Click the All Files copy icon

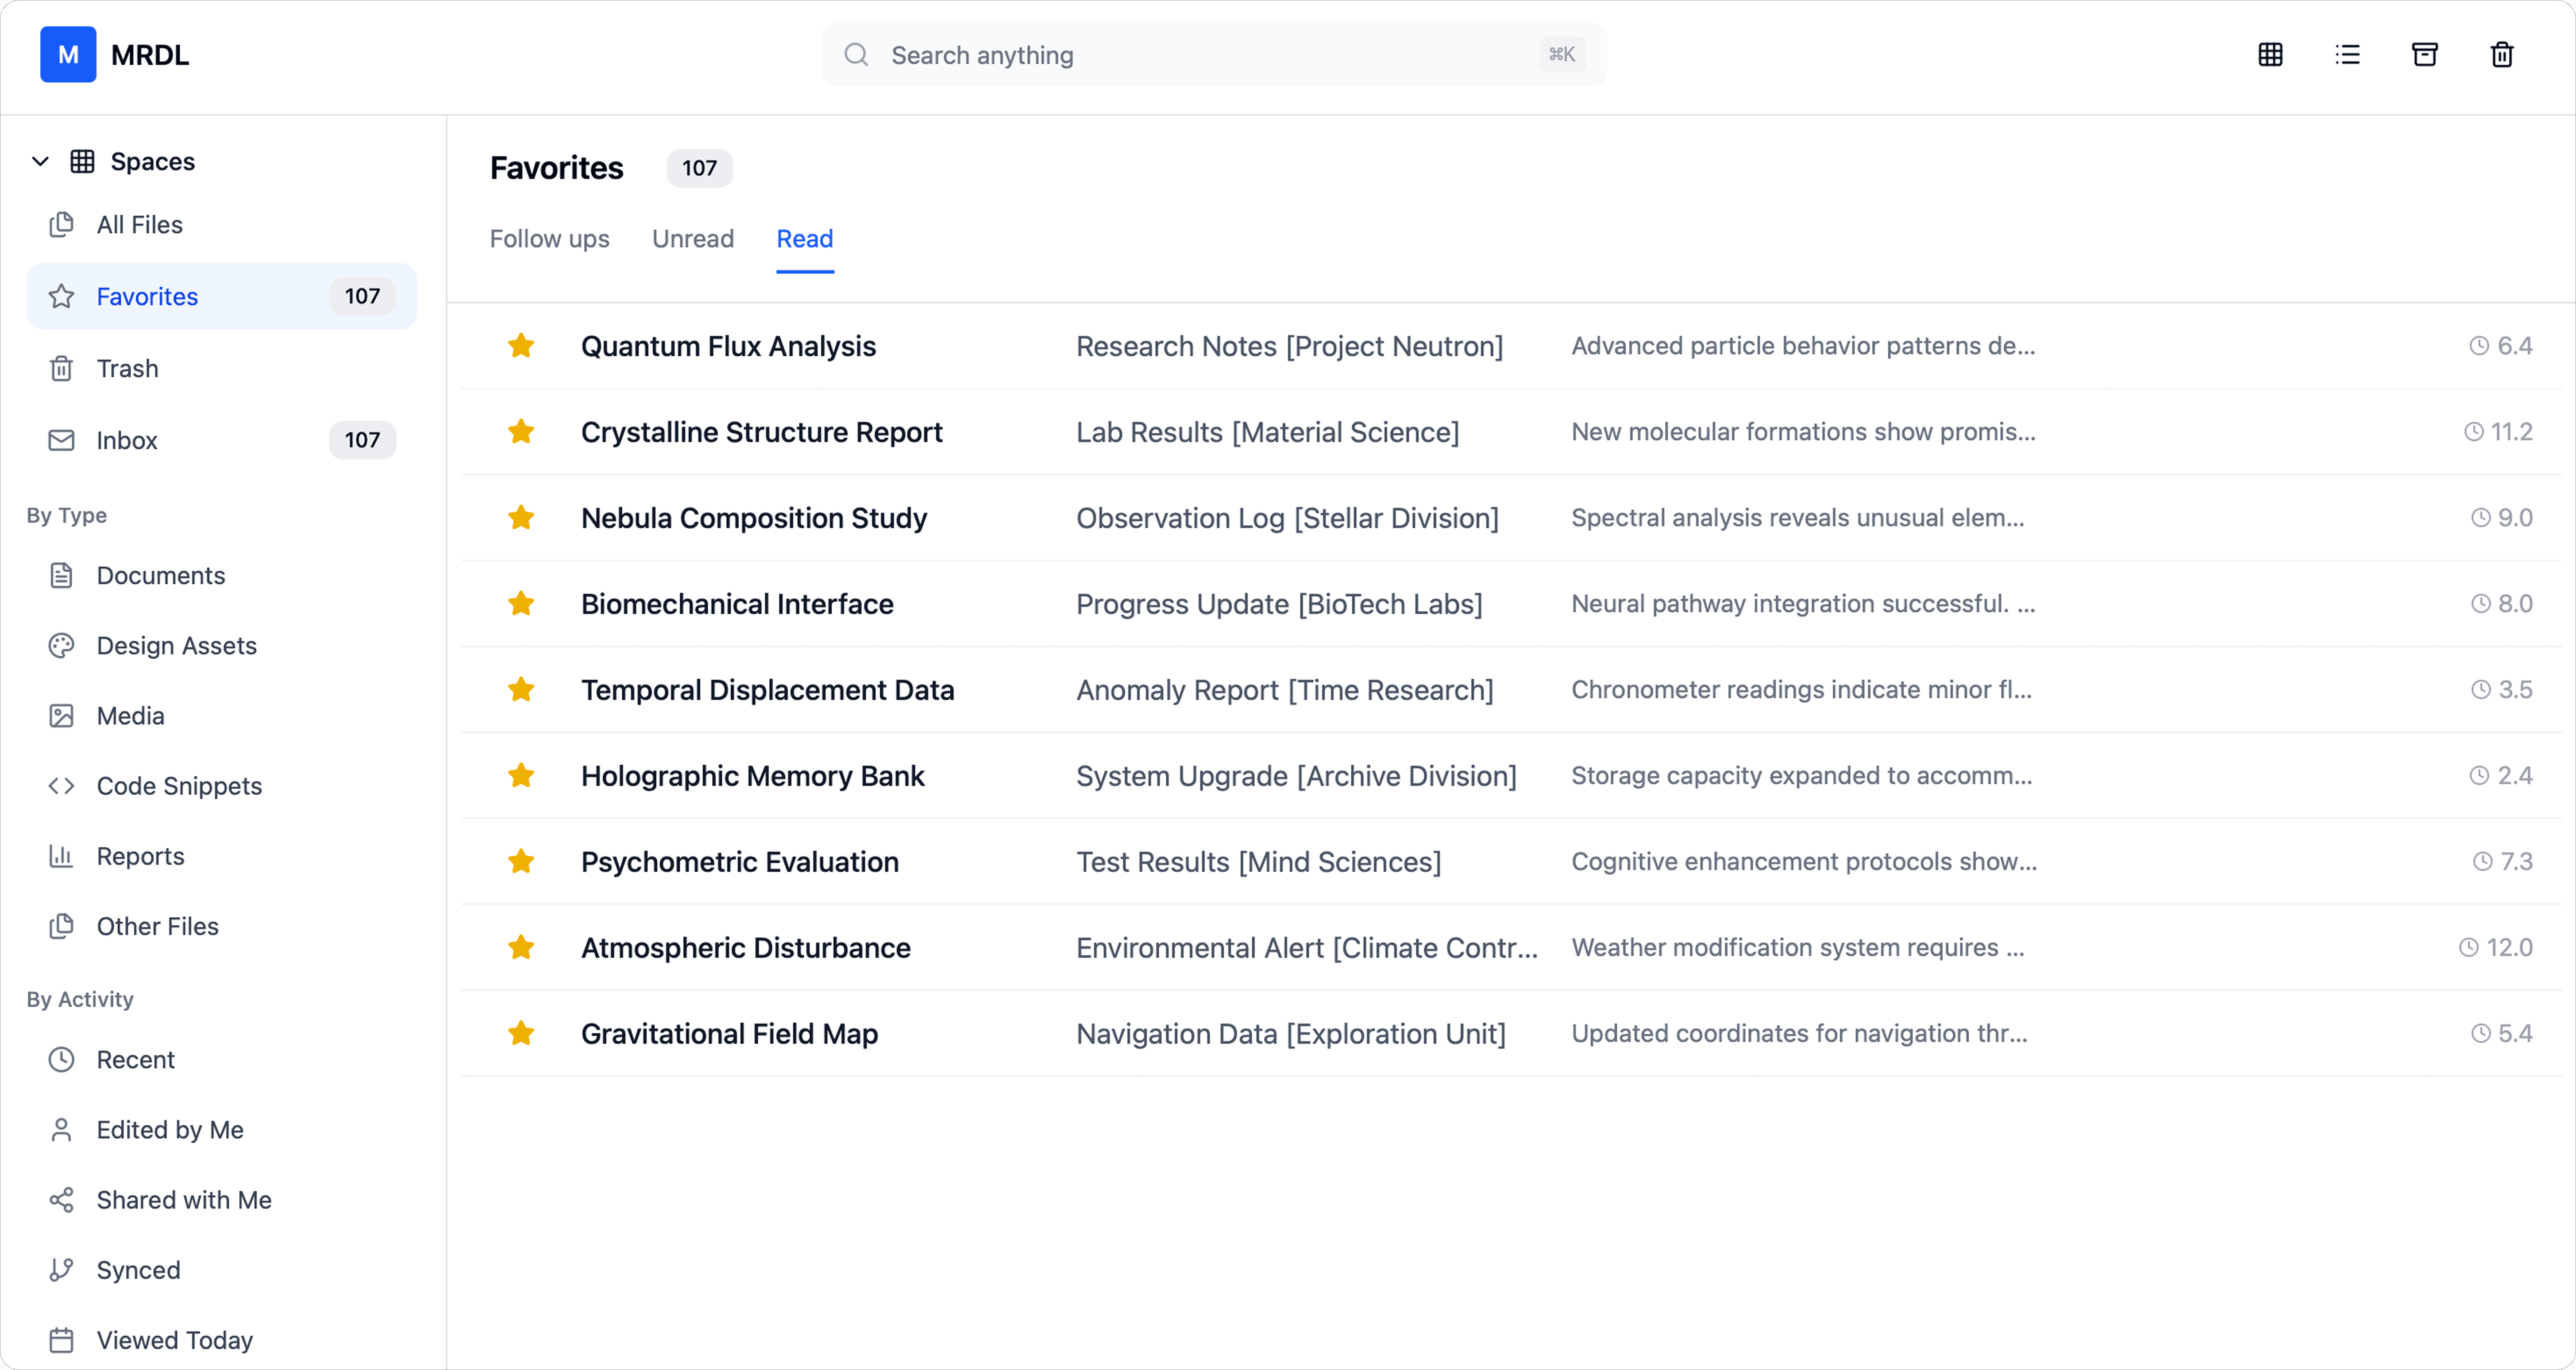click(61, 225)
